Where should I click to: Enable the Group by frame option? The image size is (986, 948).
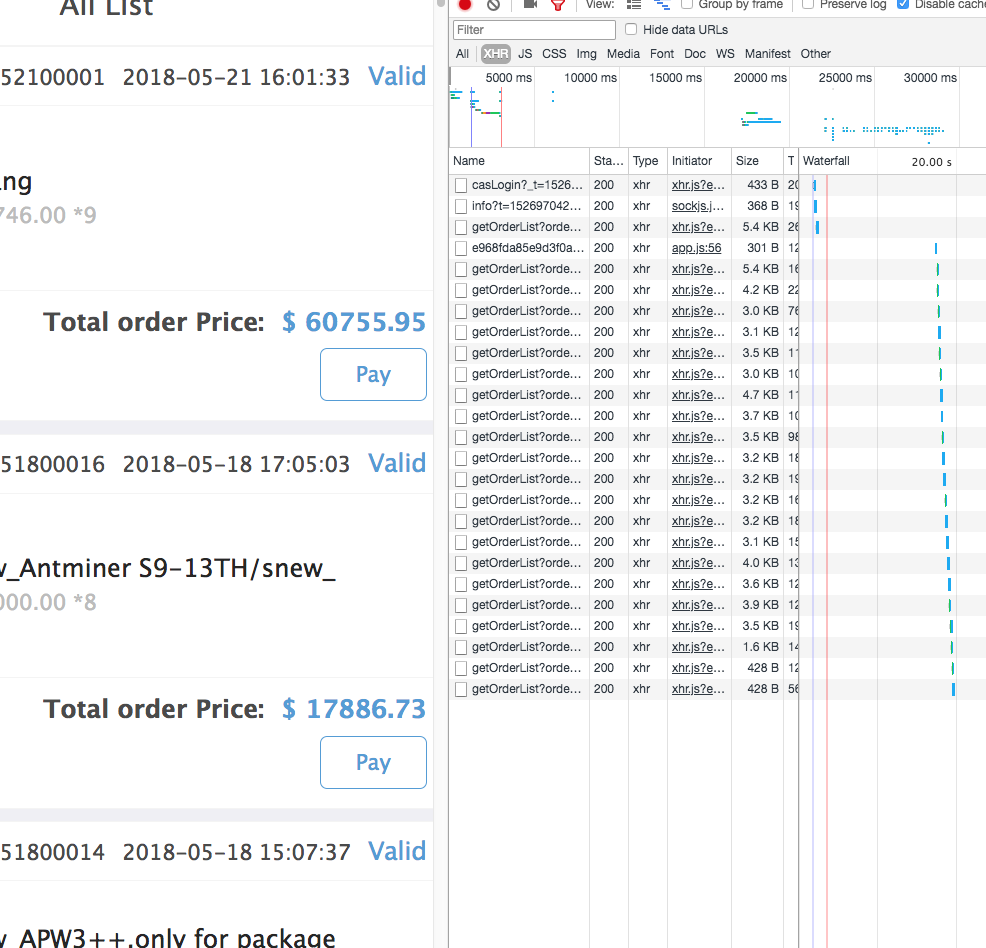pyautogui.click(x=687, y=5)
